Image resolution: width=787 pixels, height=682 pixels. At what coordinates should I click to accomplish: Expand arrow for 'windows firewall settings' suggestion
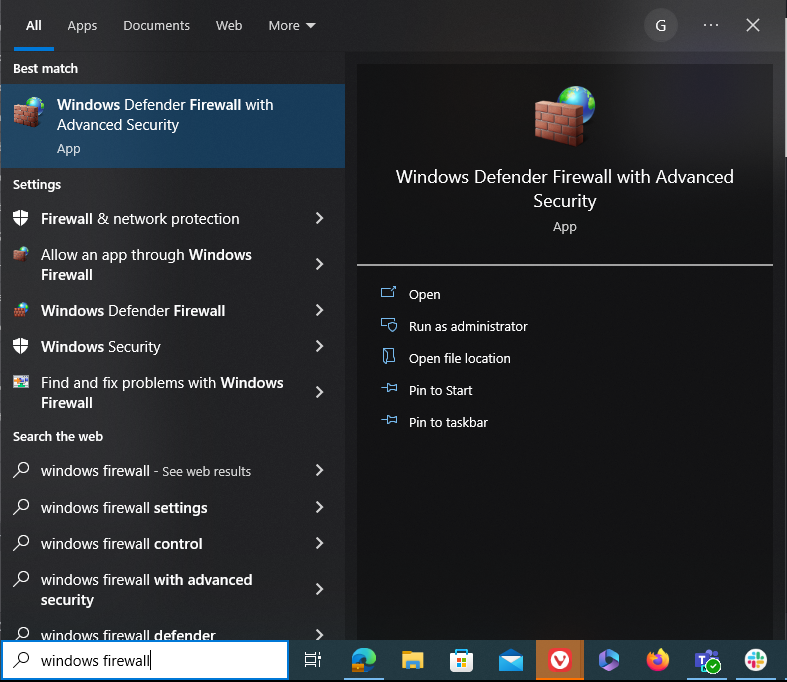319,507
